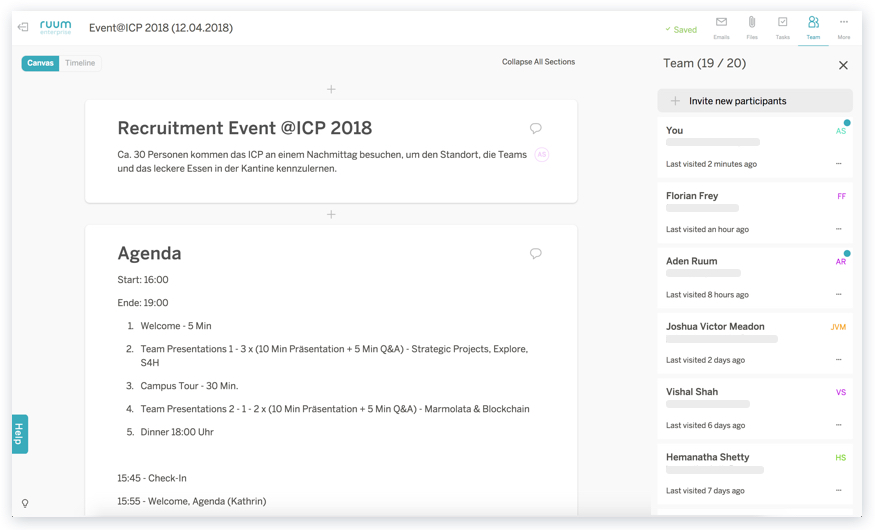Open the Help side tab
This screenshot has width=875, height=530.
[x=19, y=434]
